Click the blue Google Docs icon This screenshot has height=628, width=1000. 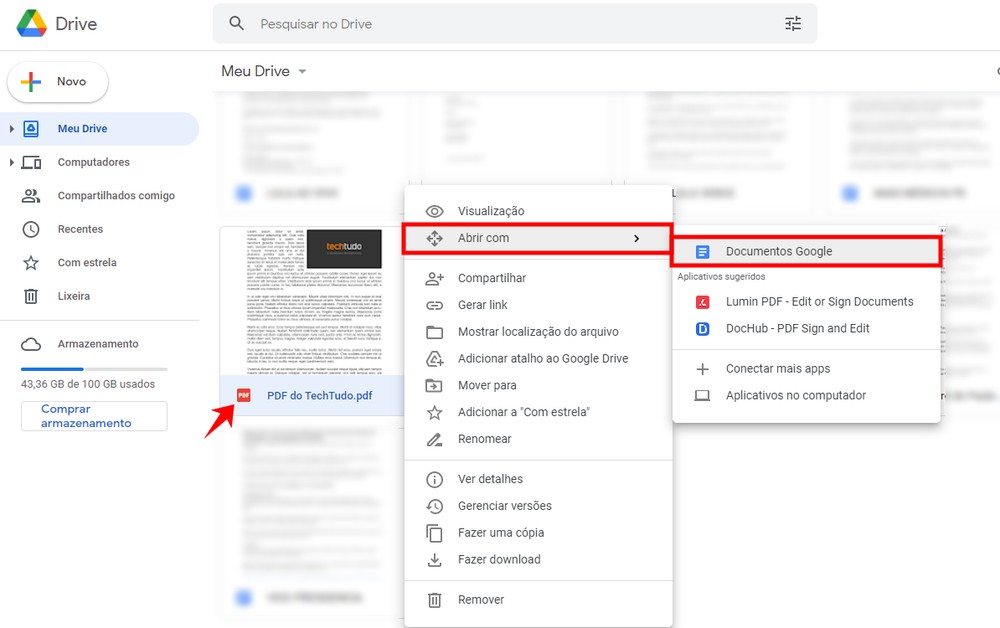tap(702, 252)
